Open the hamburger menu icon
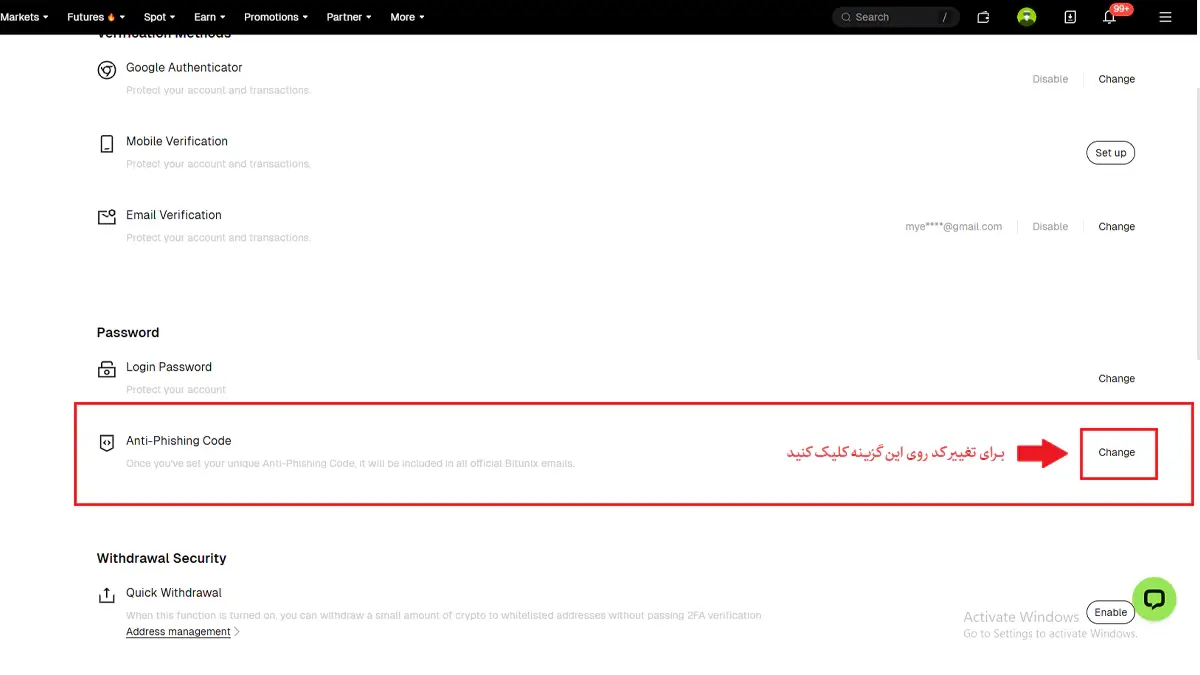The height and width of the screenshot is (675, 1200). [1165, 17]
